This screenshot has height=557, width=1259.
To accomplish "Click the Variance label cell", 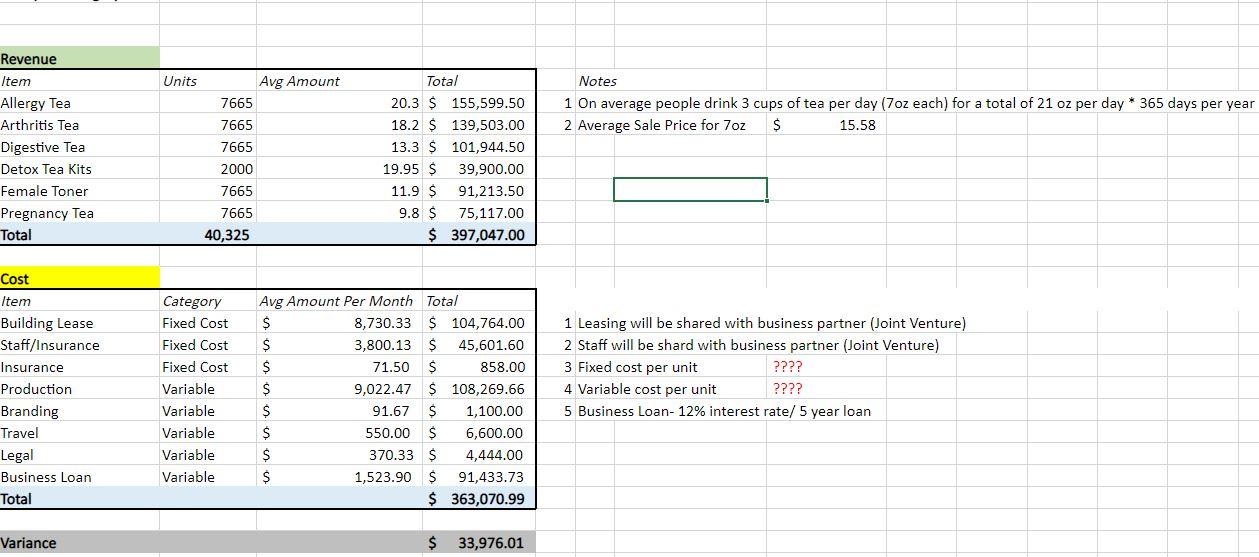I will [x=79, y=543].
